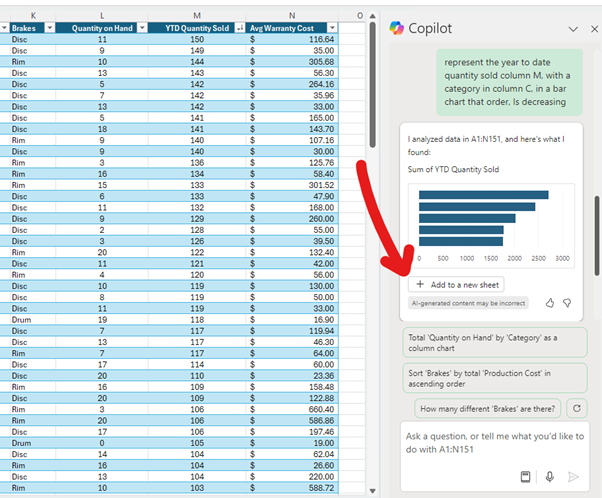Click the Copilot pane scrollbar thumb
Viewport: 602px width, 498px height.
click(x=597, y=235)
